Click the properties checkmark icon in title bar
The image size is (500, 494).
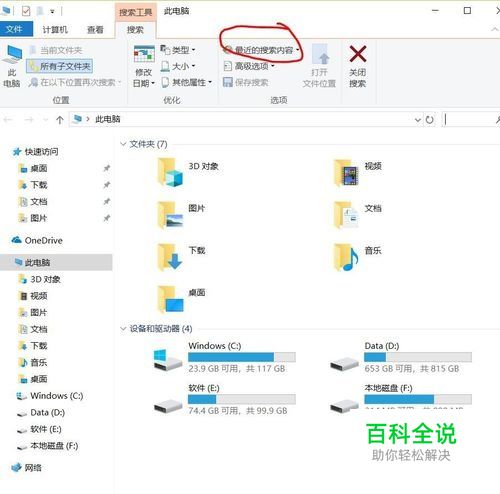point(26,11)
